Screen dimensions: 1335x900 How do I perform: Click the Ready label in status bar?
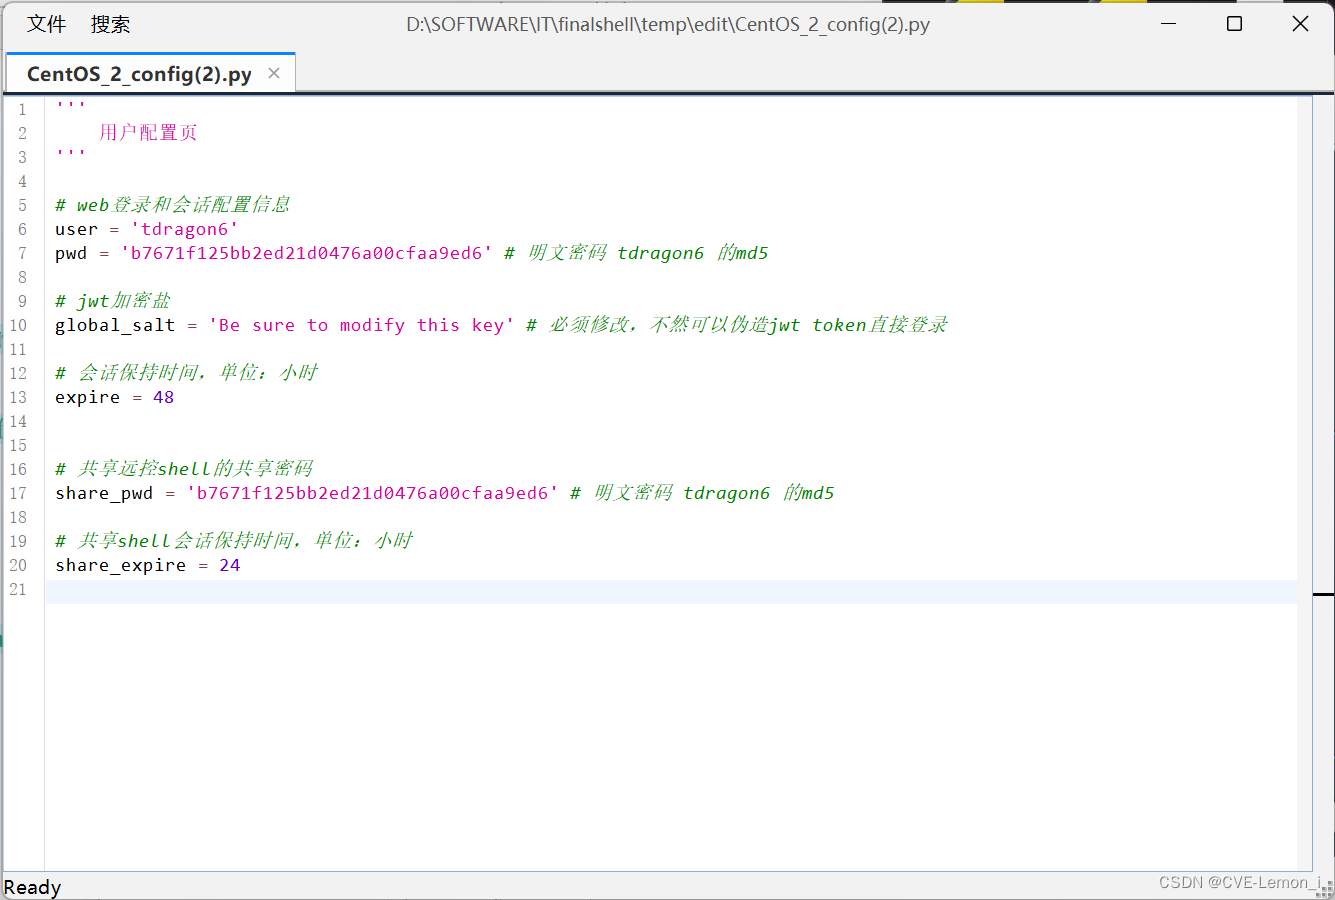[32, 887]
